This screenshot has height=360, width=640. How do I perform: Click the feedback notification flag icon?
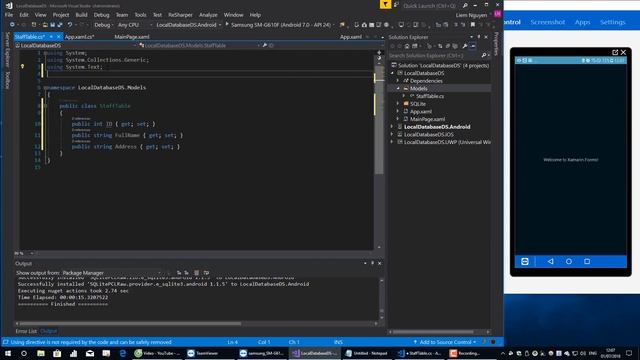click(x=385, y=4)
